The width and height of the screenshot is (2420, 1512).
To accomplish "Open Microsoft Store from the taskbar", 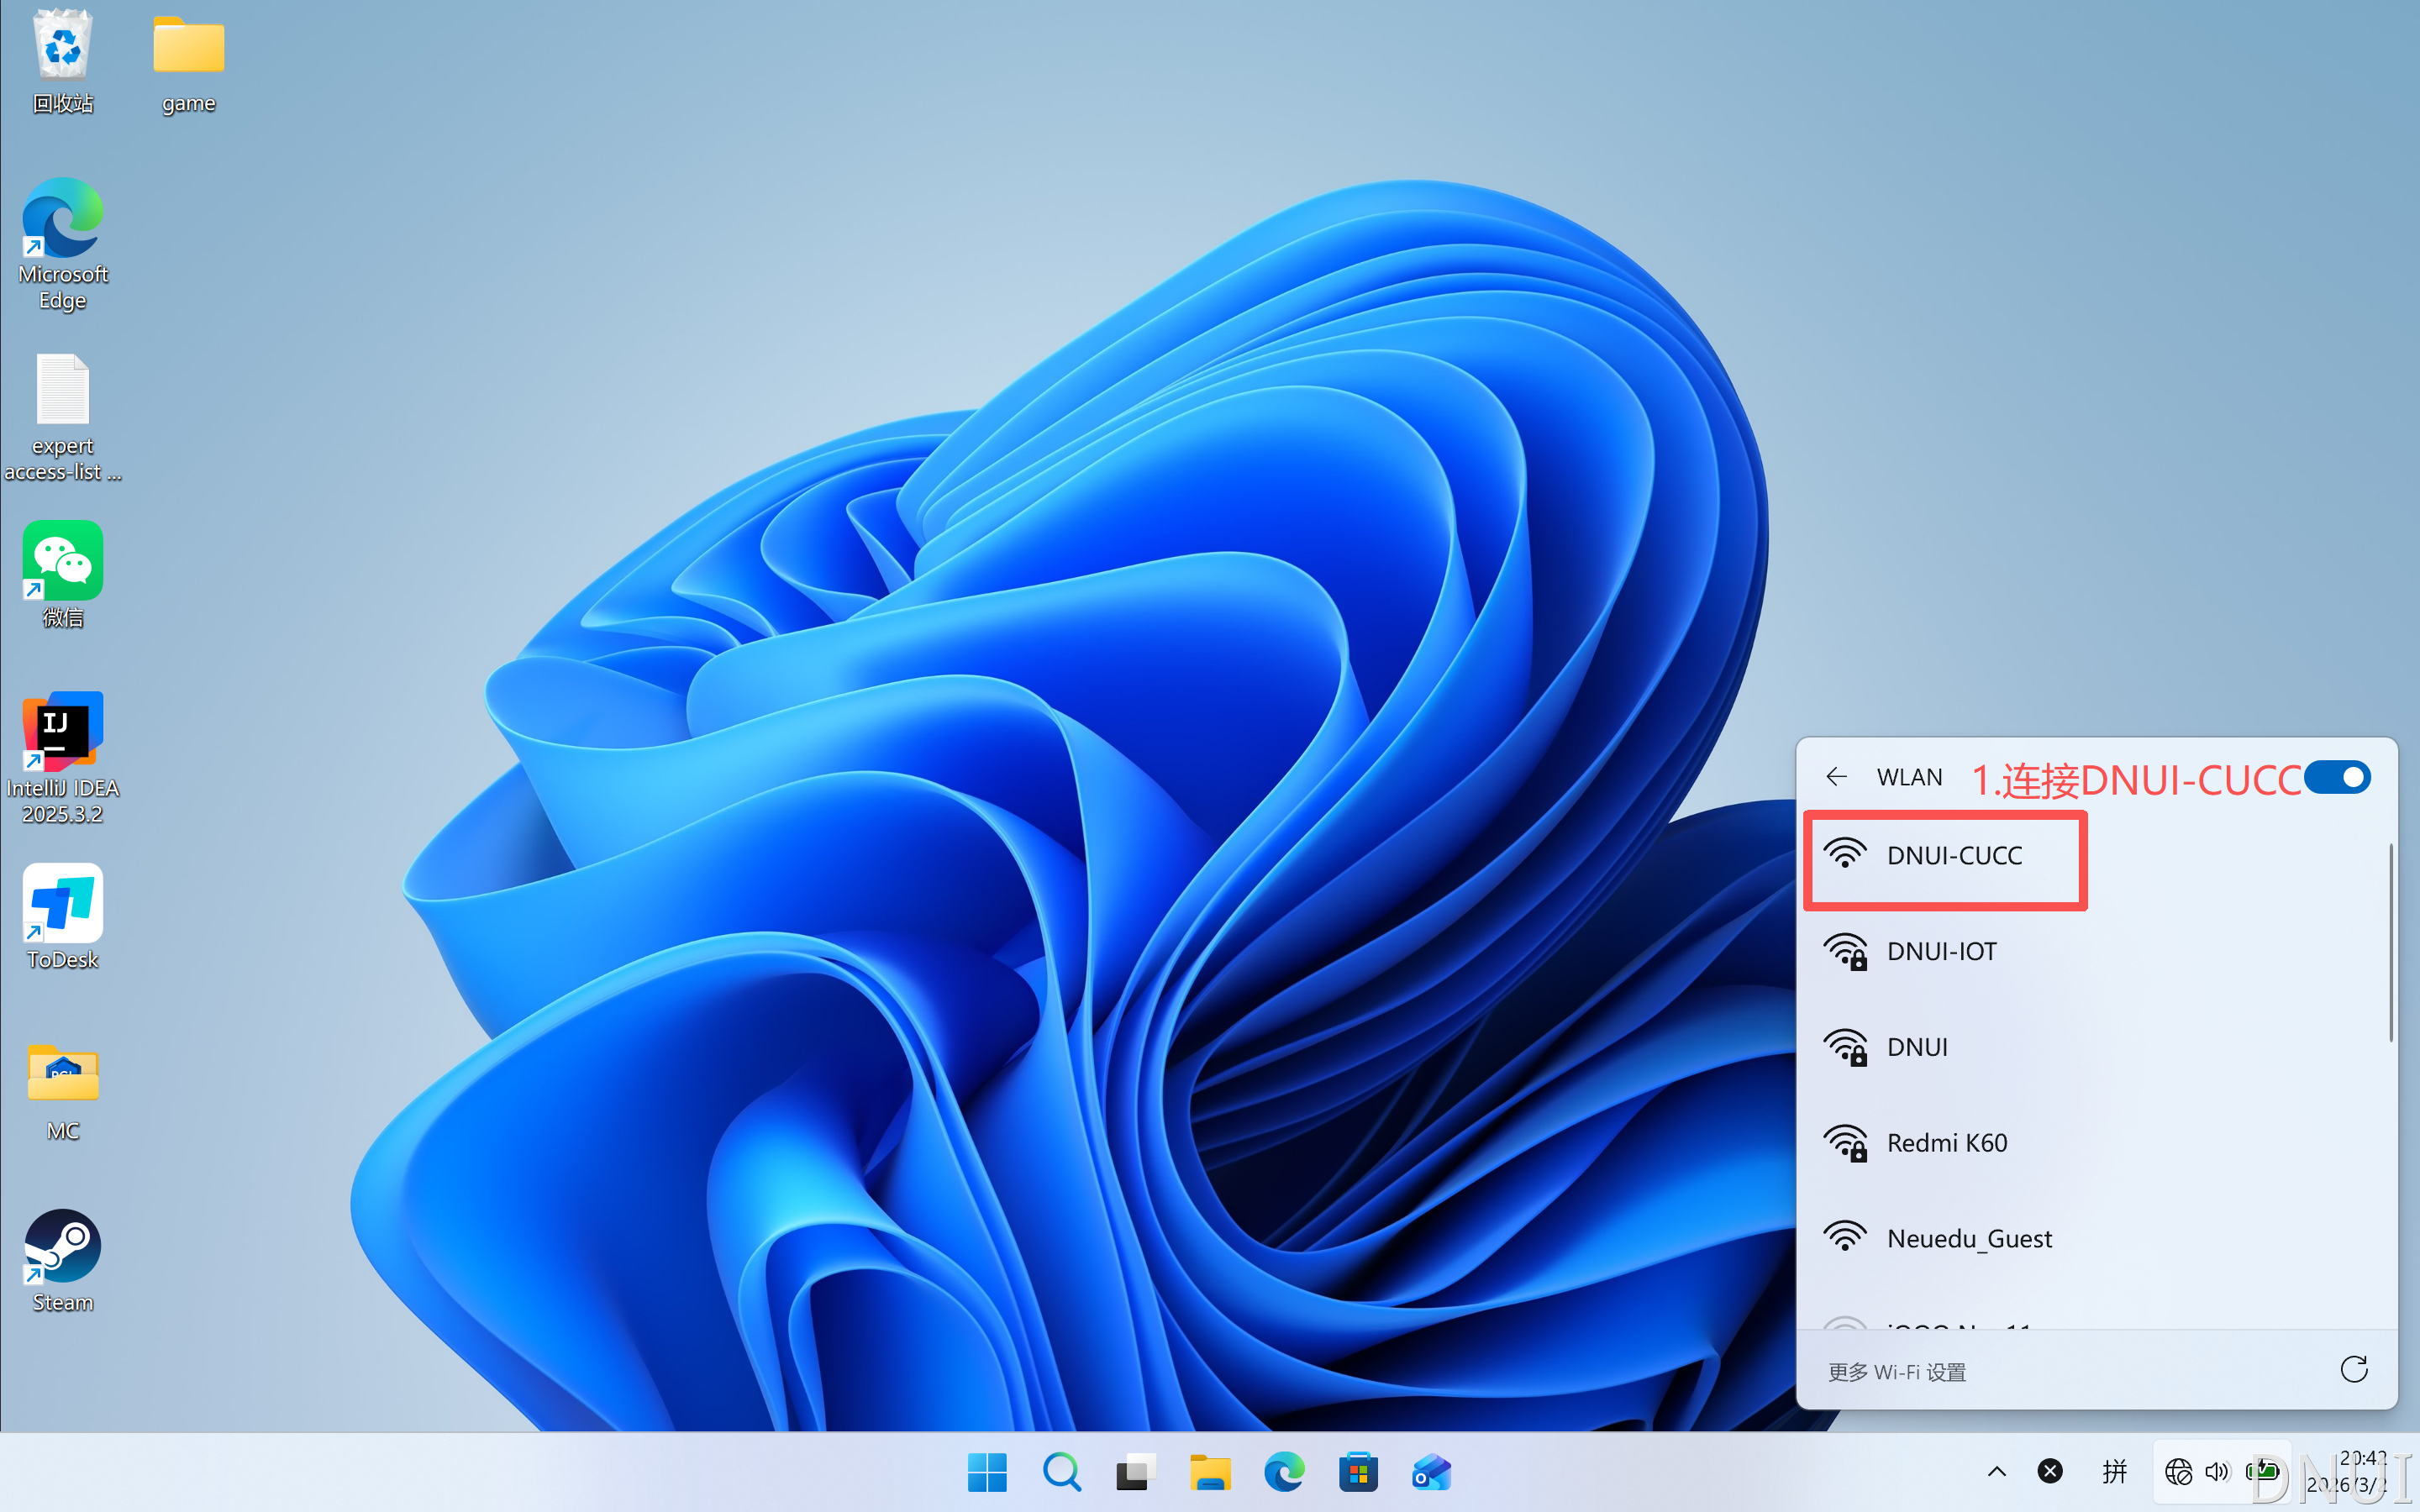I will [x=1358, y=1472].
